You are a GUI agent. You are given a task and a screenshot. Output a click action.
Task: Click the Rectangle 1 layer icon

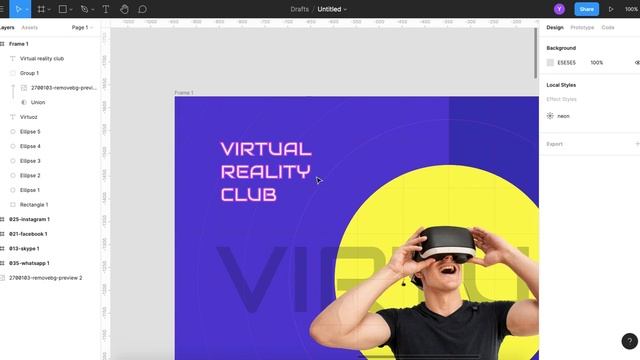tap(13, 204)
